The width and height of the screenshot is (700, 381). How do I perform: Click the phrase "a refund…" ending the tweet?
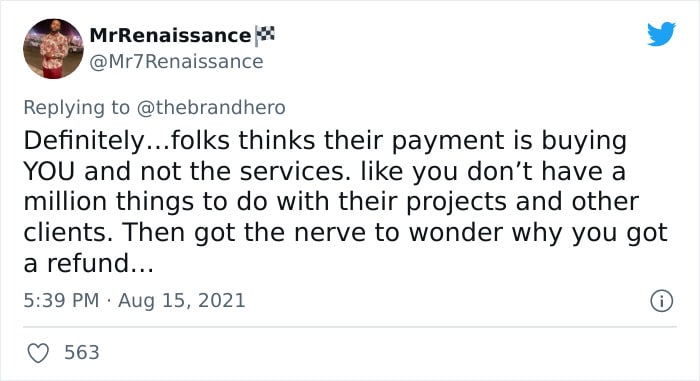(88, 263)
